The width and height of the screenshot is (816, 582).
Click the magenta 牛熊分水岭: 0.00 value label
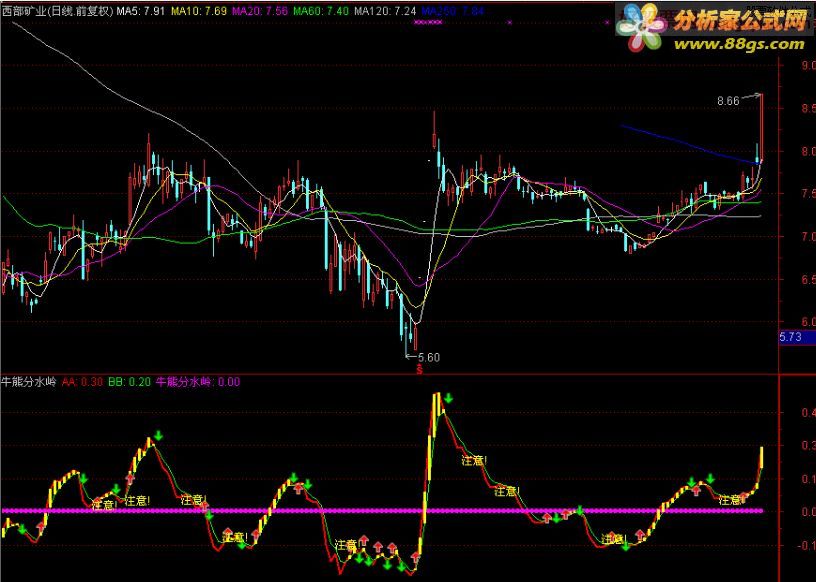(198, 382)
